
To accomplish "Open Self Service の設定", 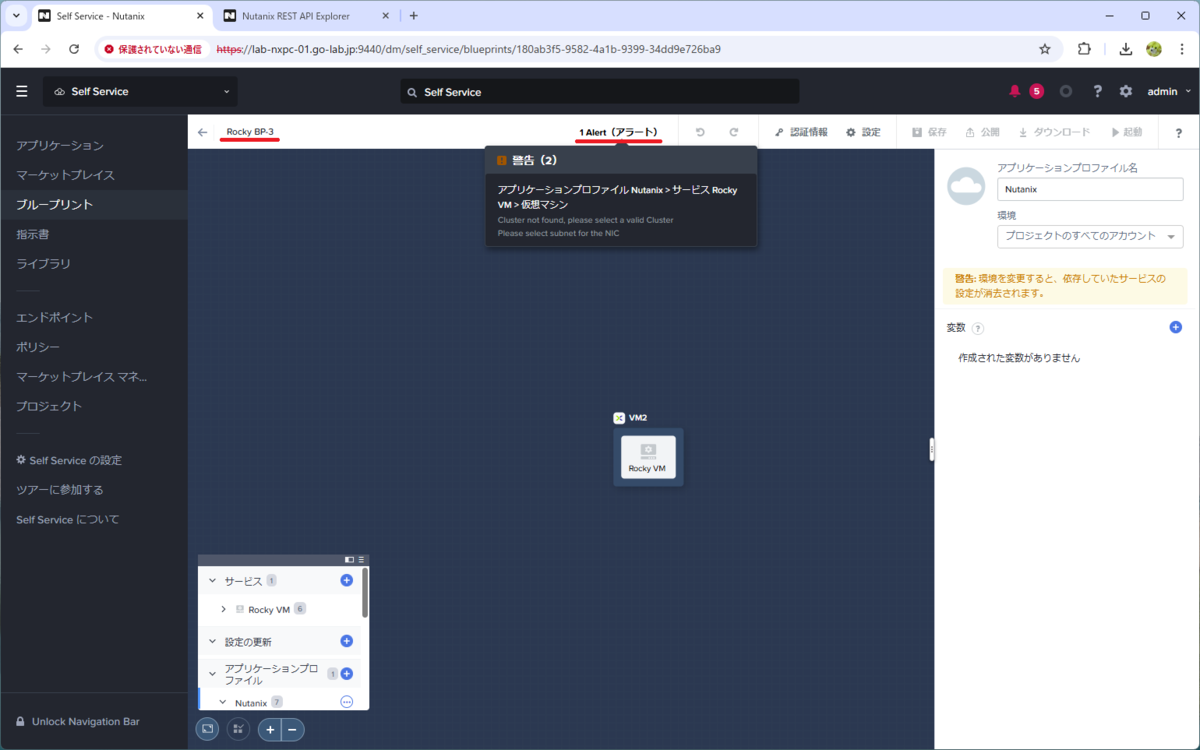I will 69,461.
